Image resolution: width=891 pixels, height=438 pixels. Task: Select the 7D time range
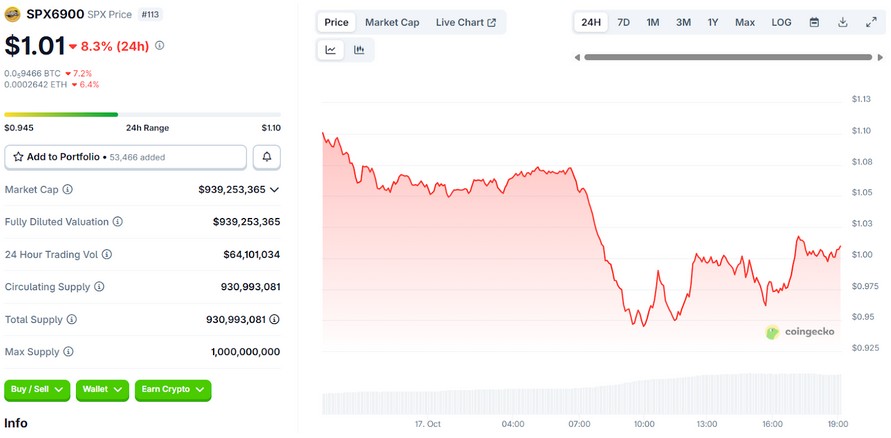[x=623, y=22]
